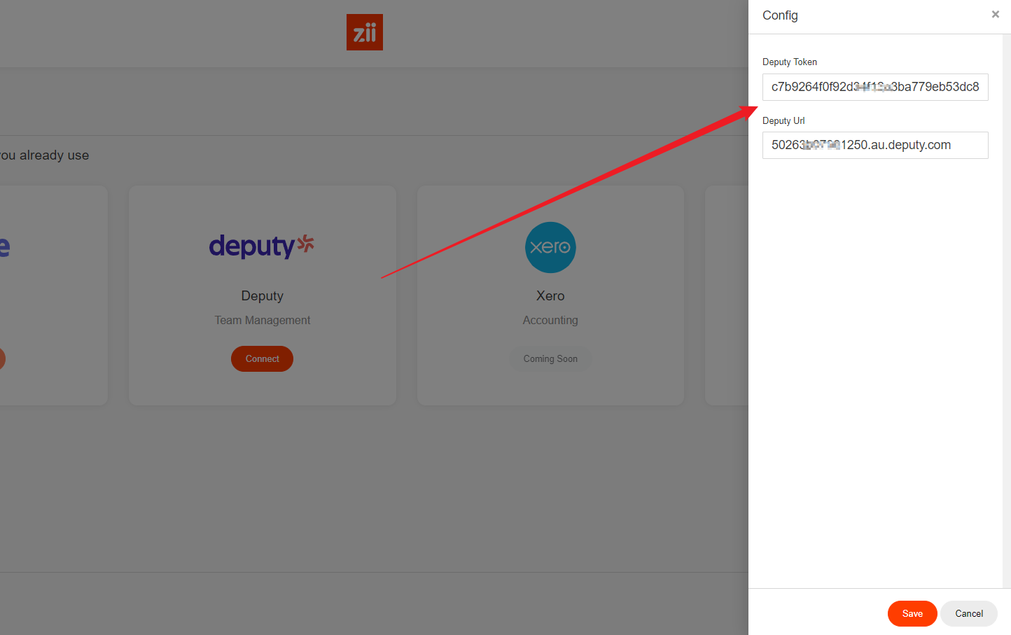The width and height of the screenshot is (1011, 635).
Task: Select the Xero card title text
Action: [550, 296]
